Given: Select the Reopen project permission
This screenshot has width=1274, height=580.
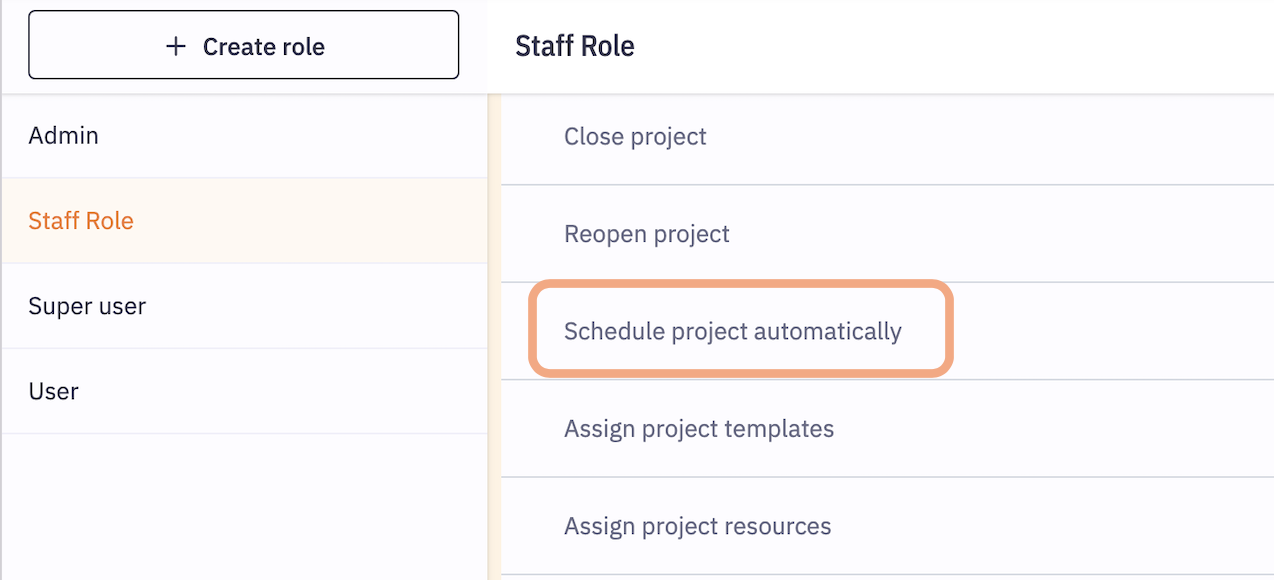Looking at the screenshot, I should click(x=647, y=234).
